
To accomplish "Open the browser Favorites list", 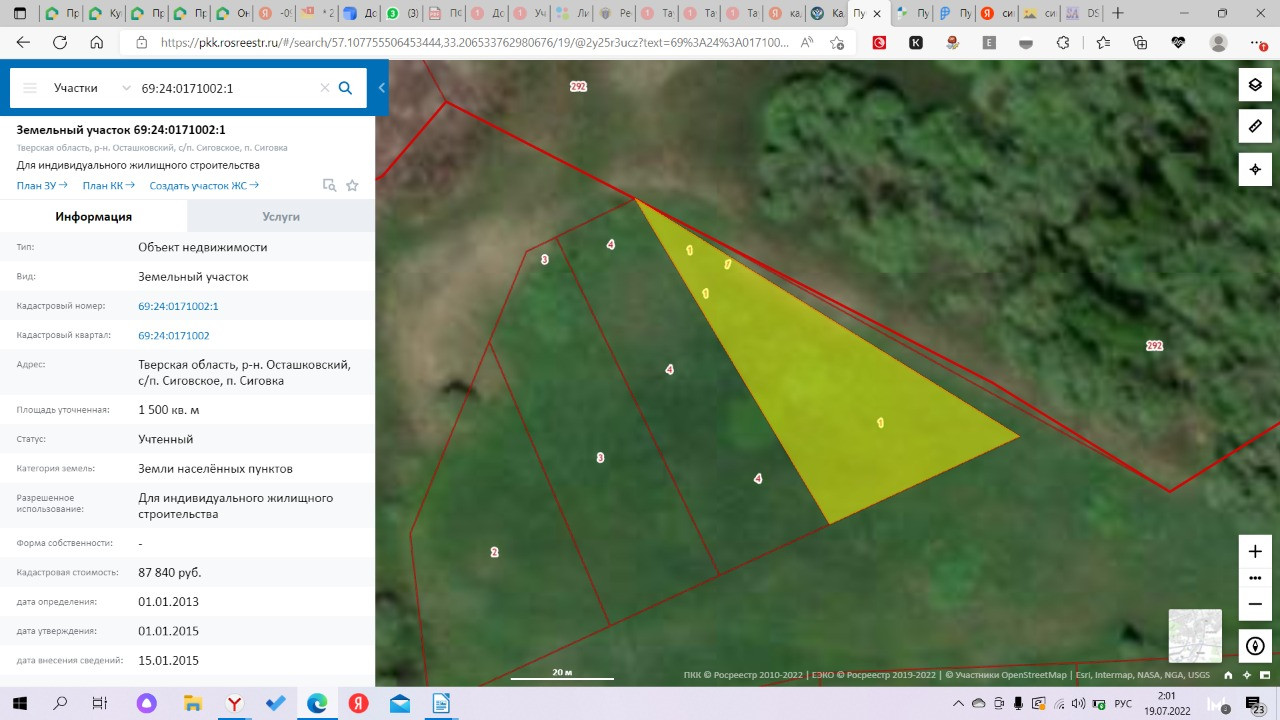I will (x=1103, y=43).
